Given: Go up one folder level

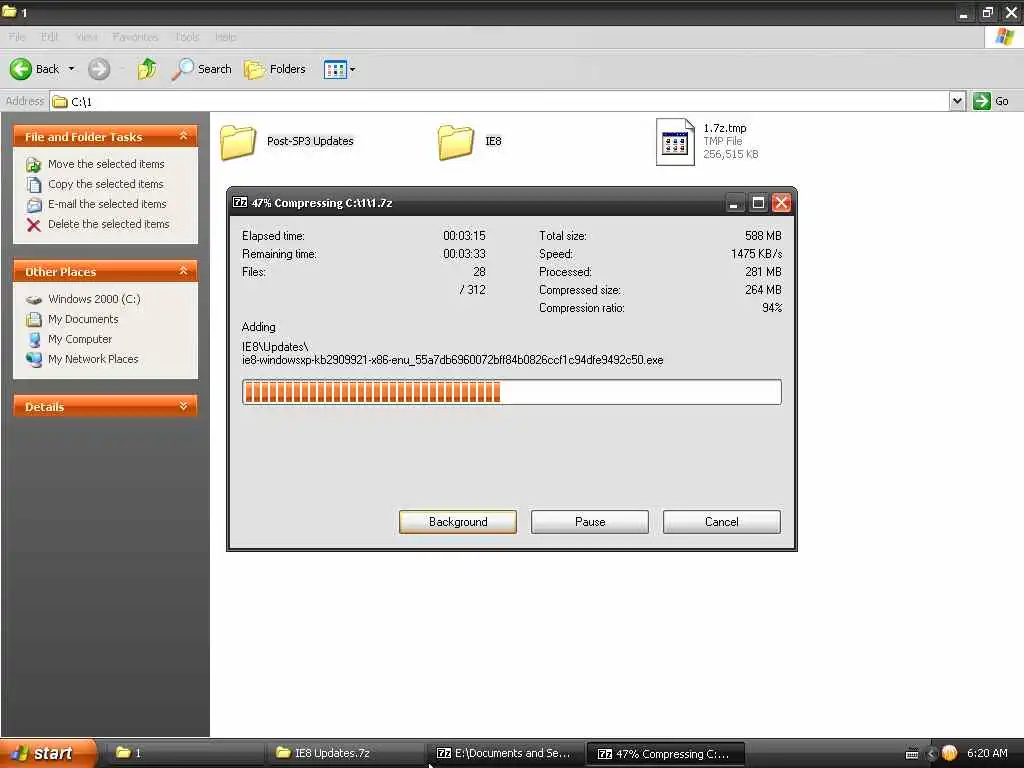Looking at the screenshot, I should 147,69.
